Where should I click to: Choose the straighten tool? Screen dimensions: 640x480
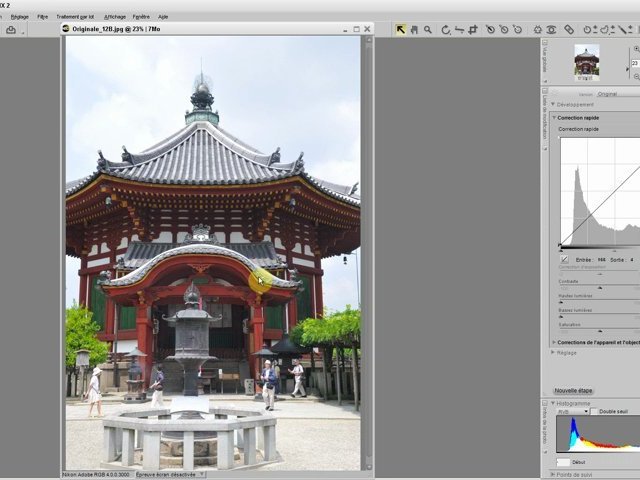coord(459,30)
